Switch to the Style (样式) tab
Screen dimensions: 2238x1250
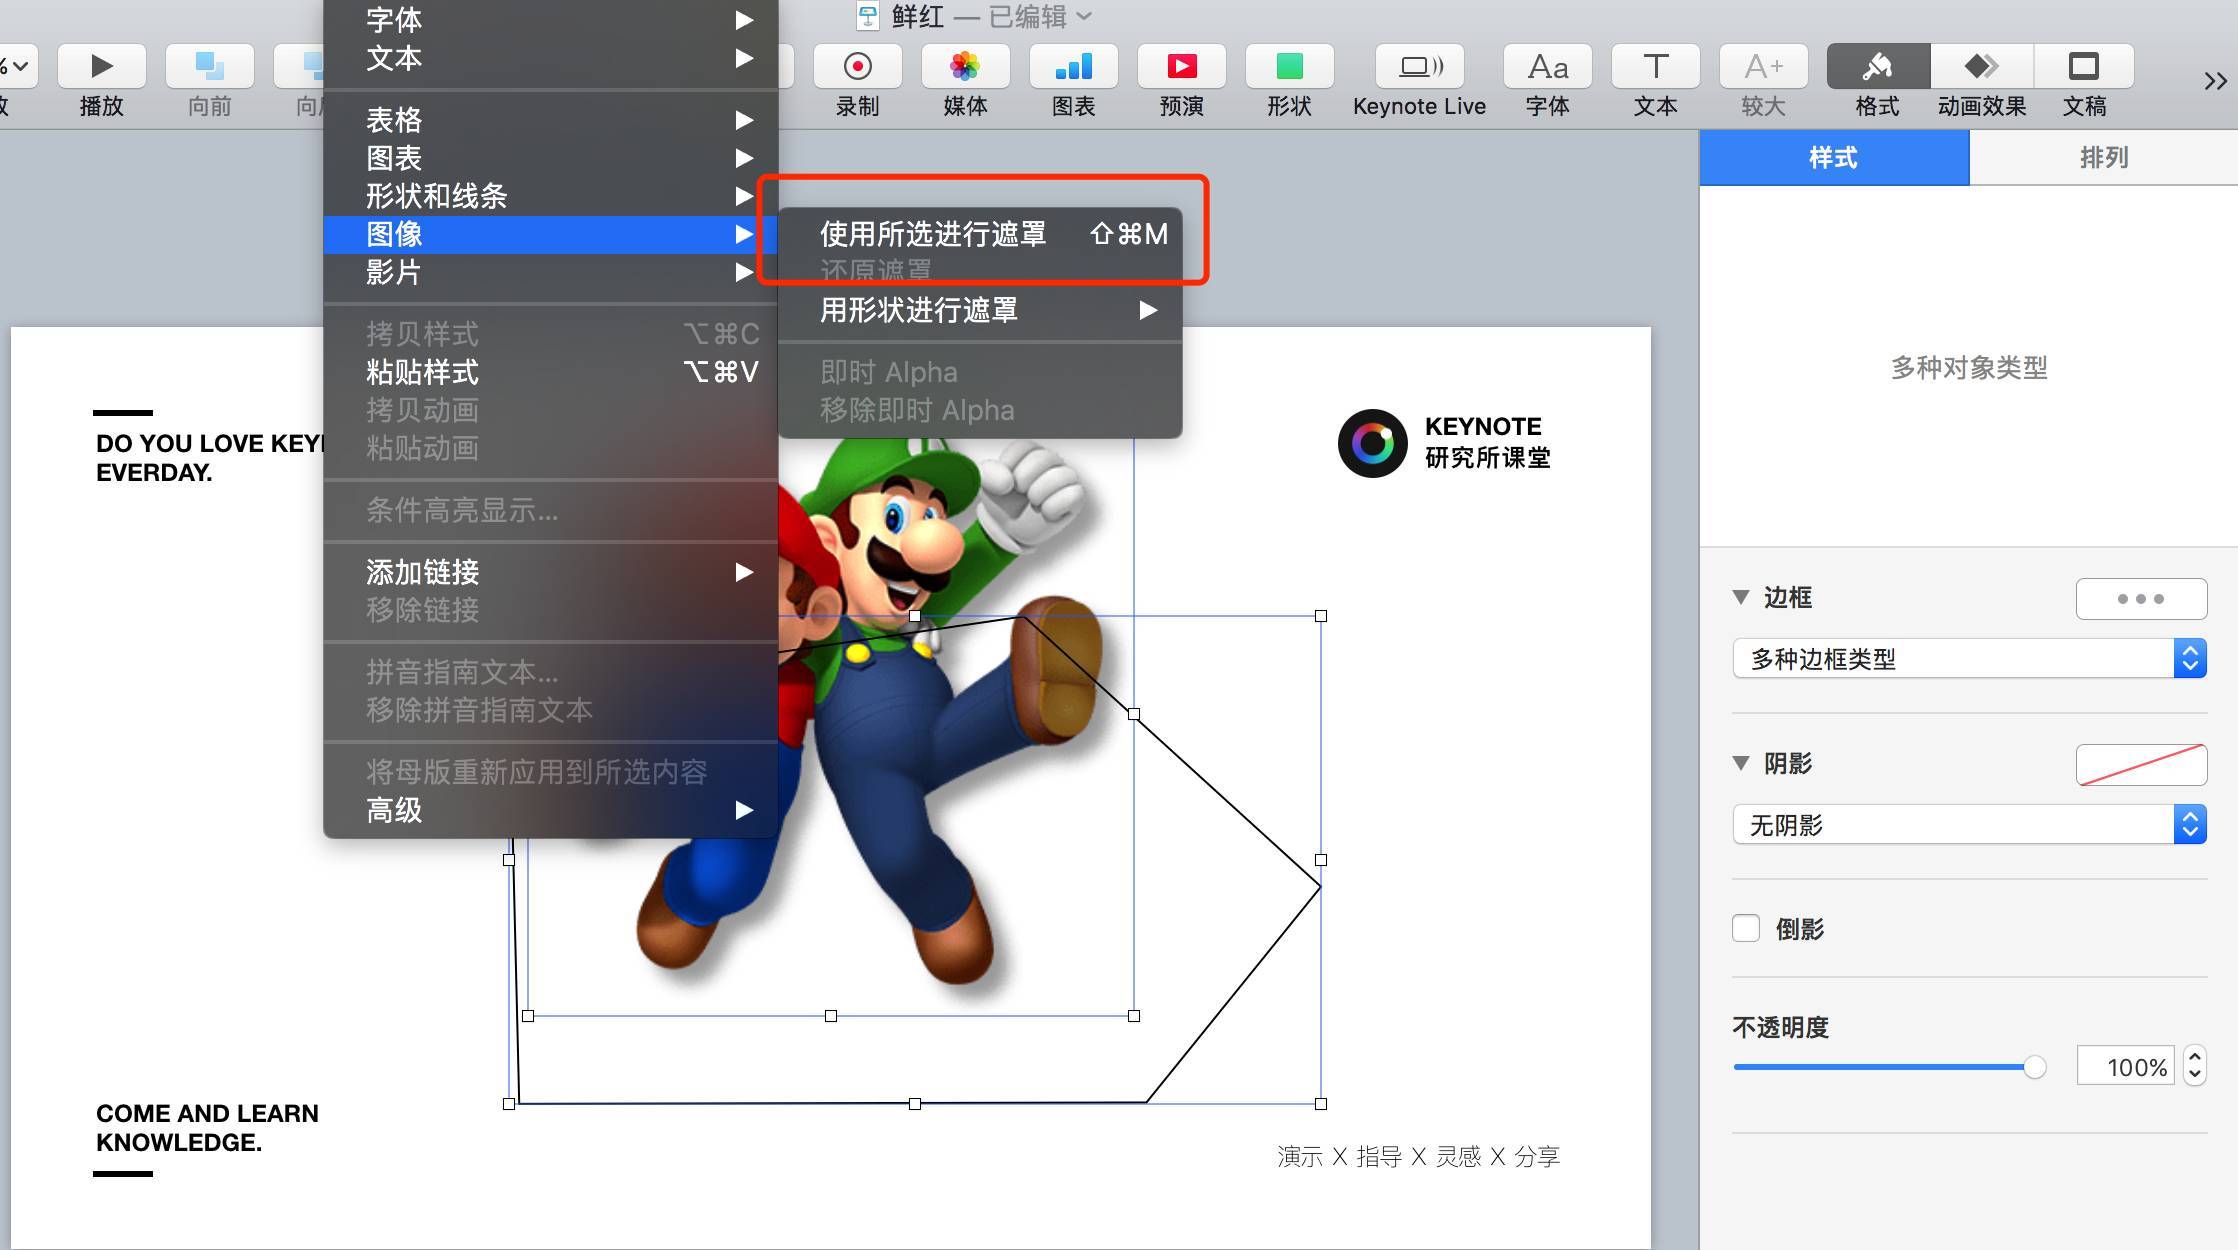pyautogui.click(x=1834, y=157)
